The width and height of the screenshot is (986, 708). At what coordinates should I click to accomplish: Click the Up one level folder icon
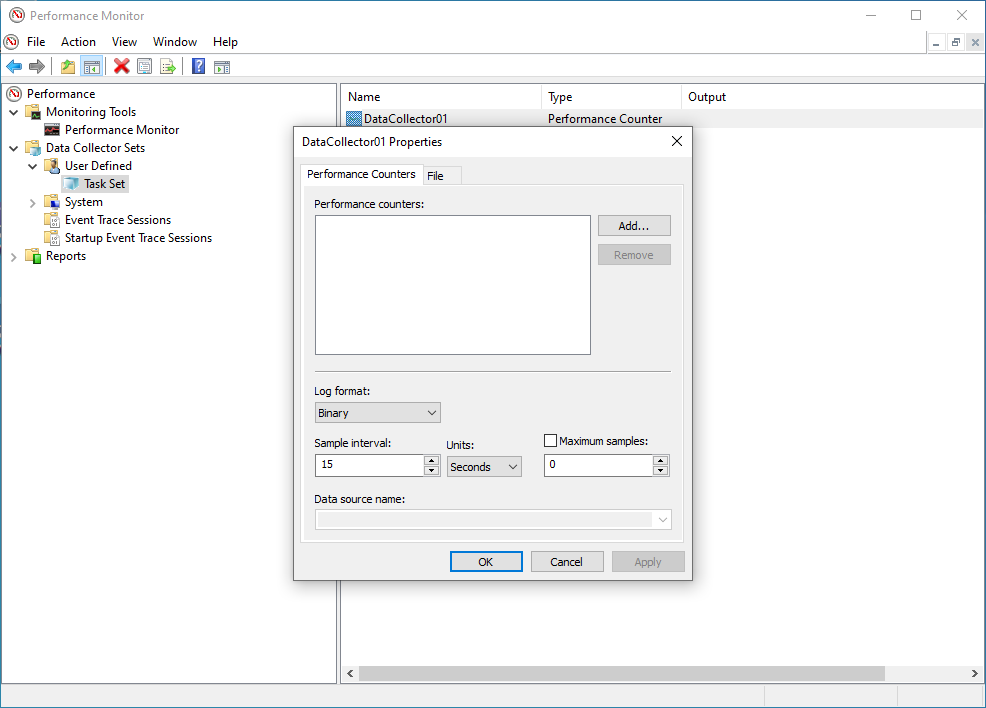pos(68,66)
